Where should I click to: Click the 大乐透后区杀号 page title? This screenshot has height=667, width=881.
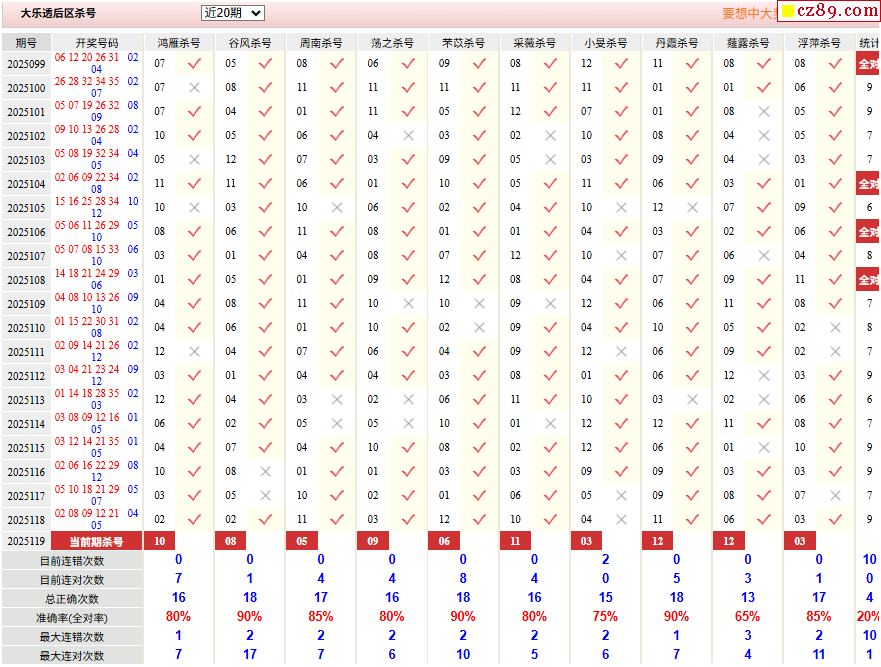59,14
